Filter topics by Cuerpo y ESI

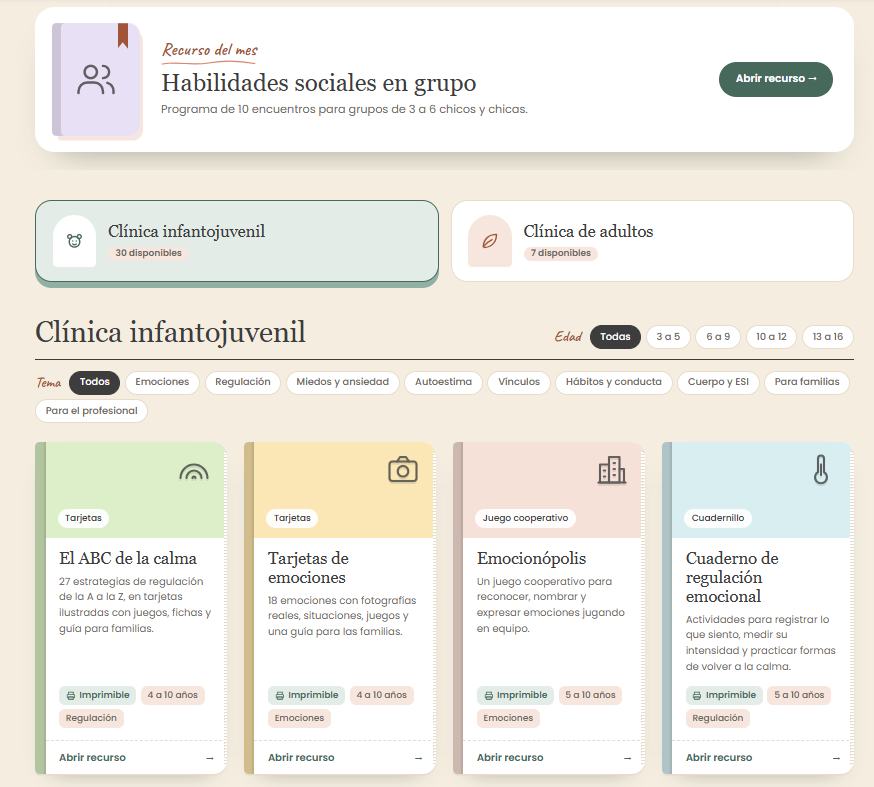(718, 382)
